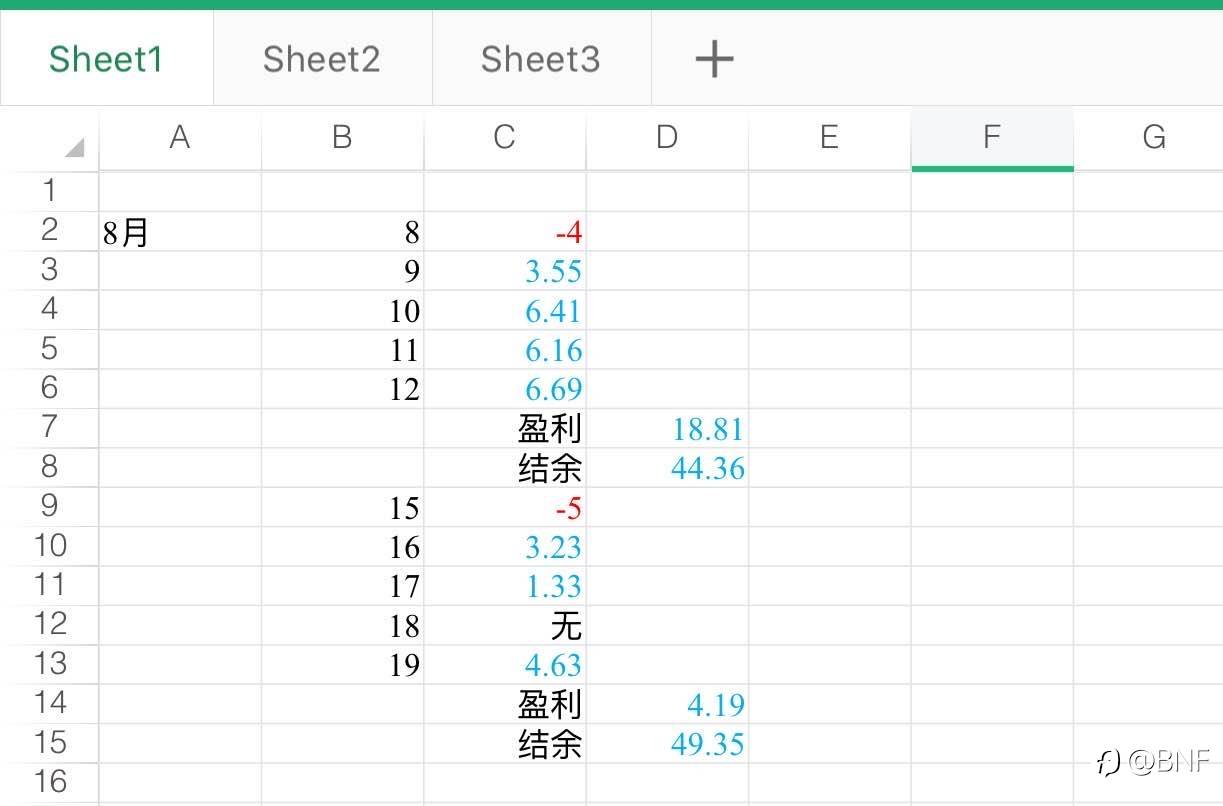Select column A header
Screen dimensions: 1223x806
coord(180,138)
